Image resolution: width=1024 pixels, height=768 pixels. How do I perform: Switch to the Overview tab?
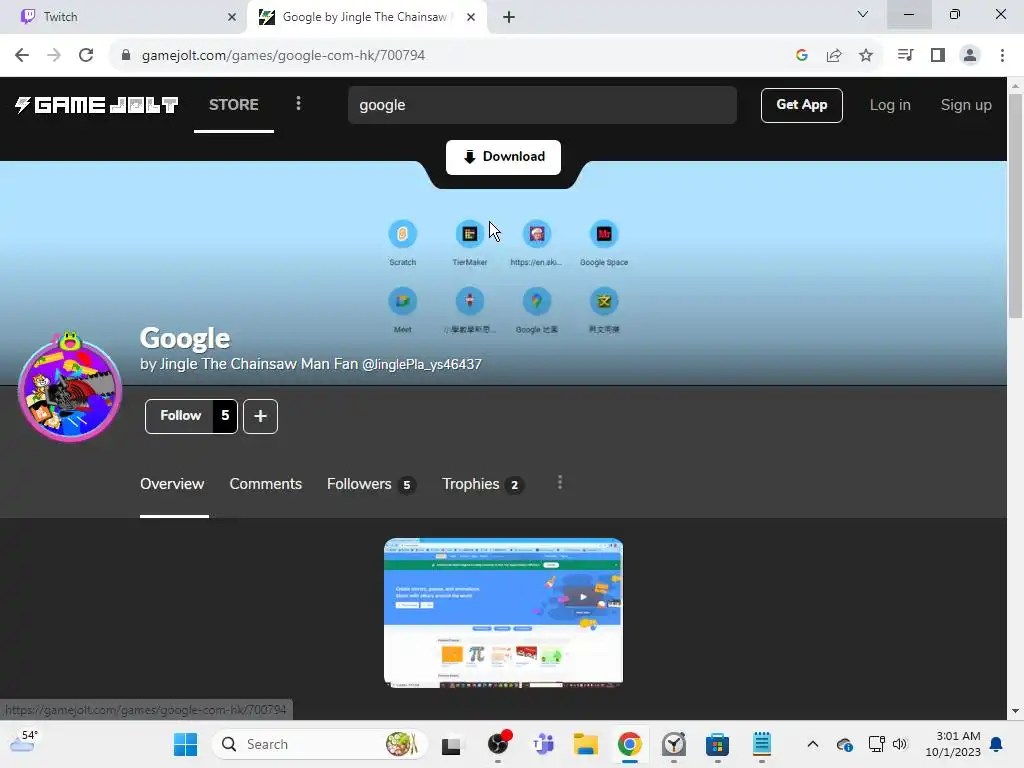172,484
